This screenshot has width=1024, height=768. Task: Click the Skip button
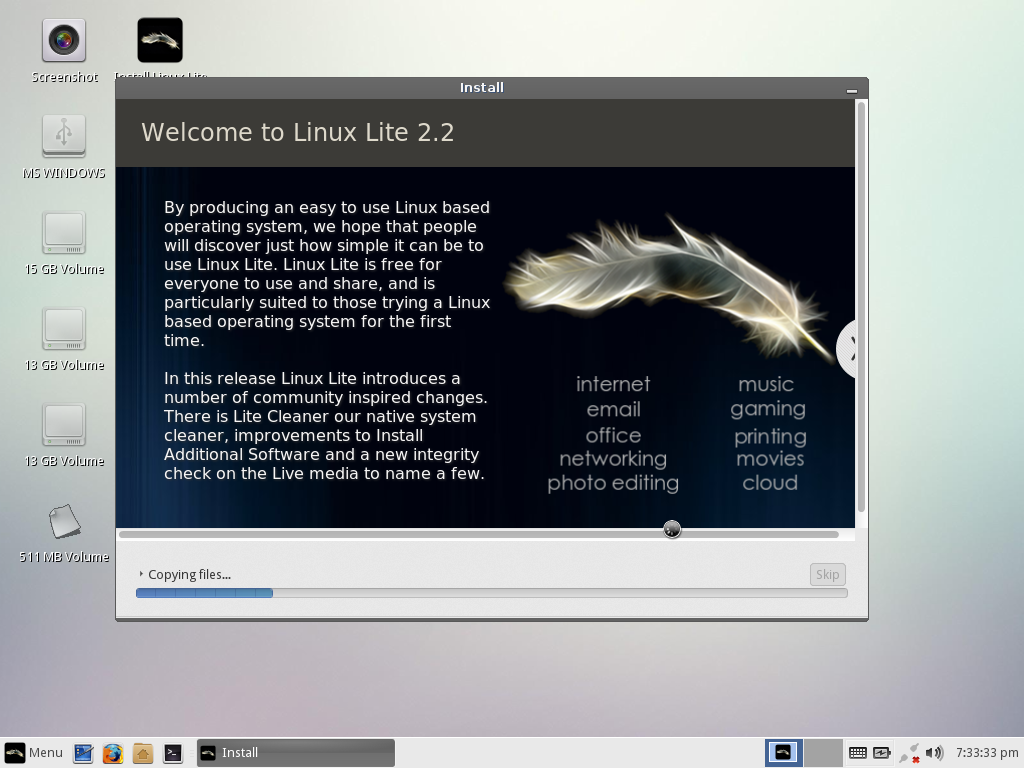pos(827,575)
